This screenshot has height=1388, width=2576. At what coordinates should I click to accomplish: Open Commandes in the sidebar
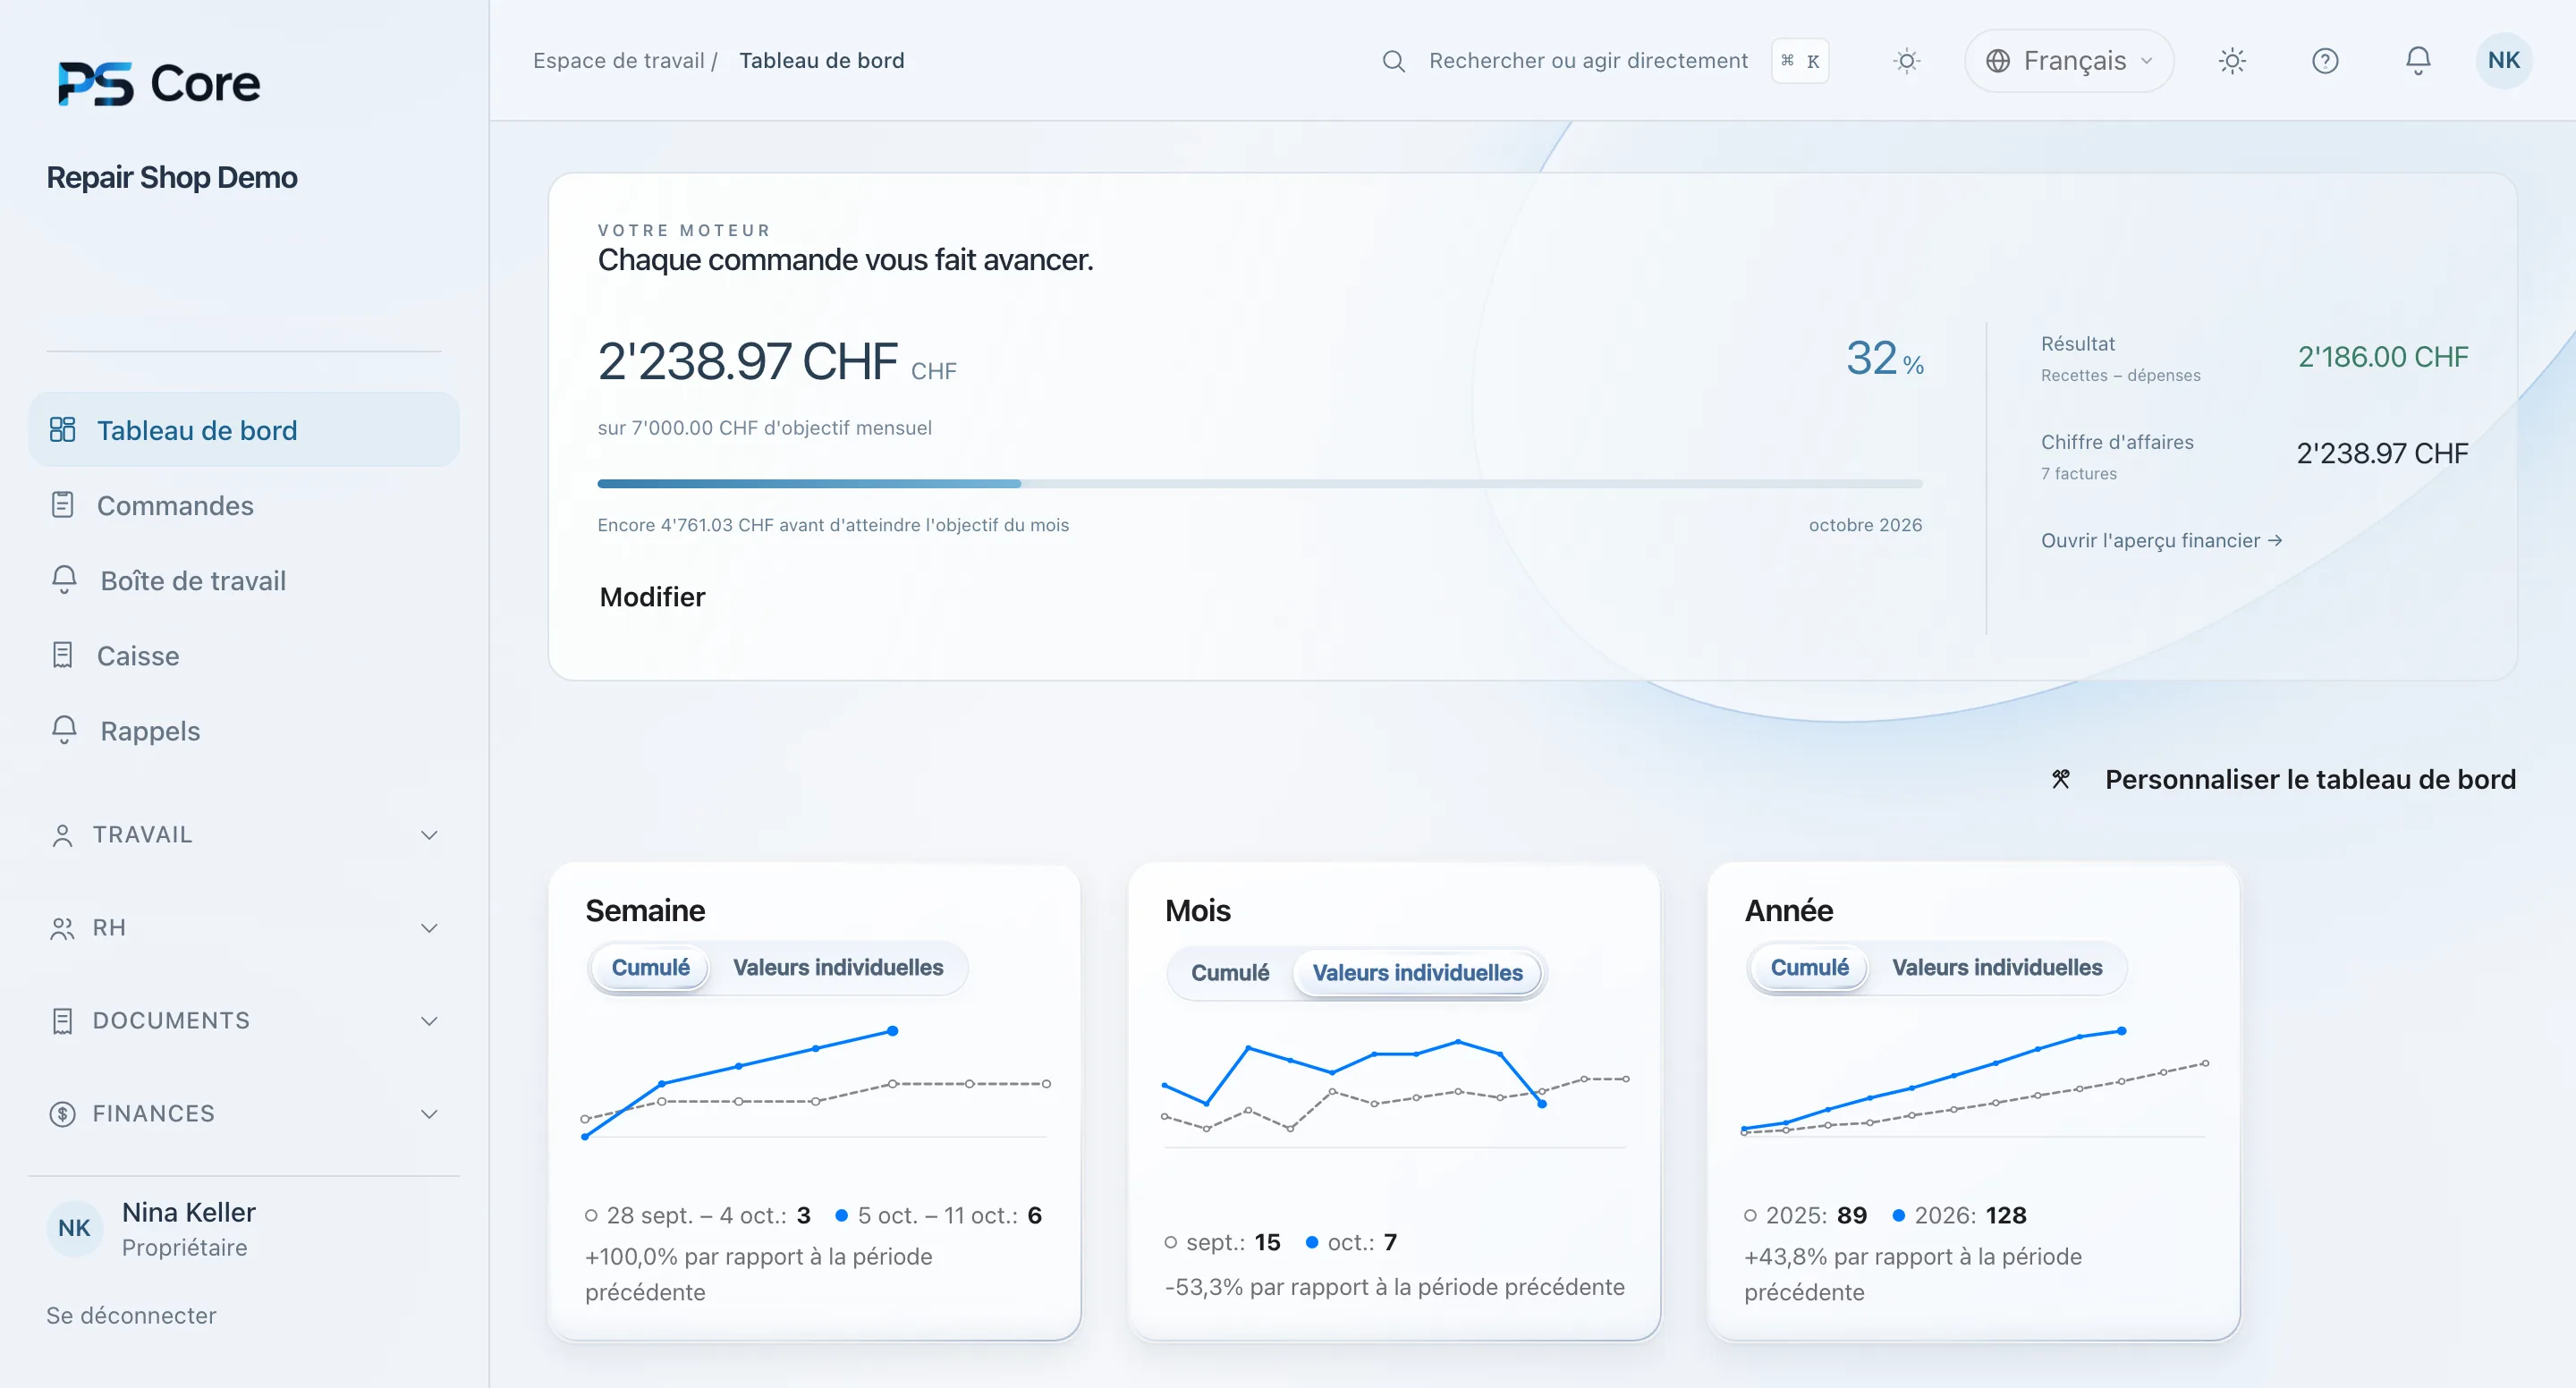pos(244,505)
